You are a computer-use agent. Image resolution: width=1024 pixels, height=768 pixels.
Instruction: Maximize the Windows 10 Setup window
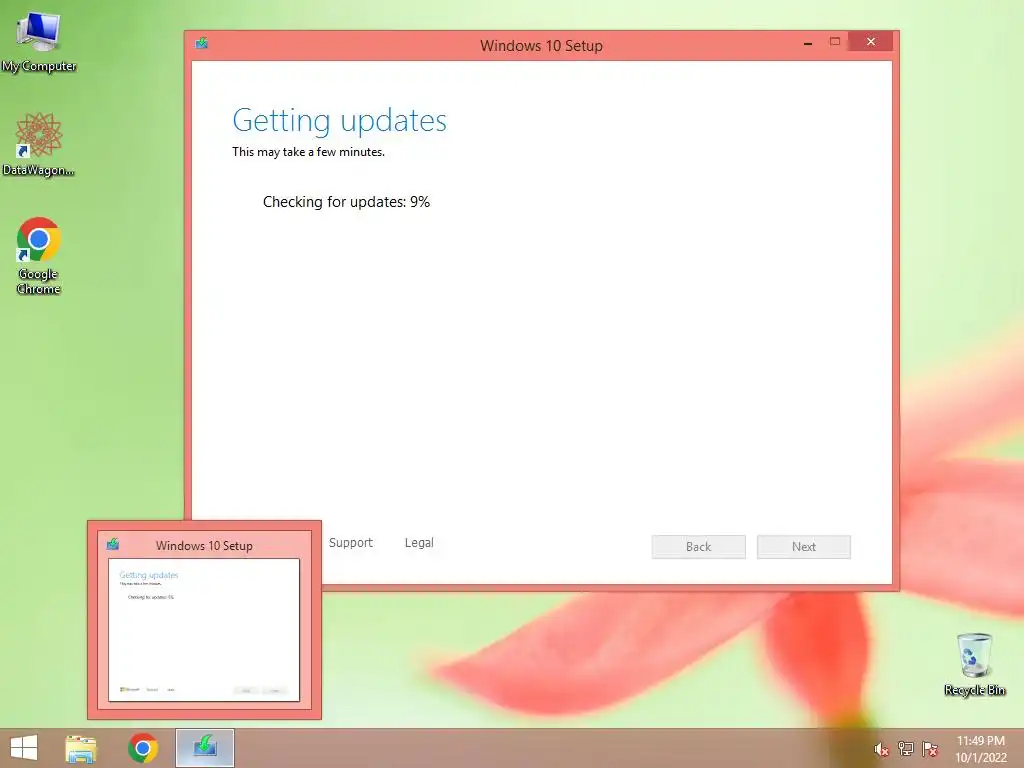(x=835, y=42)
